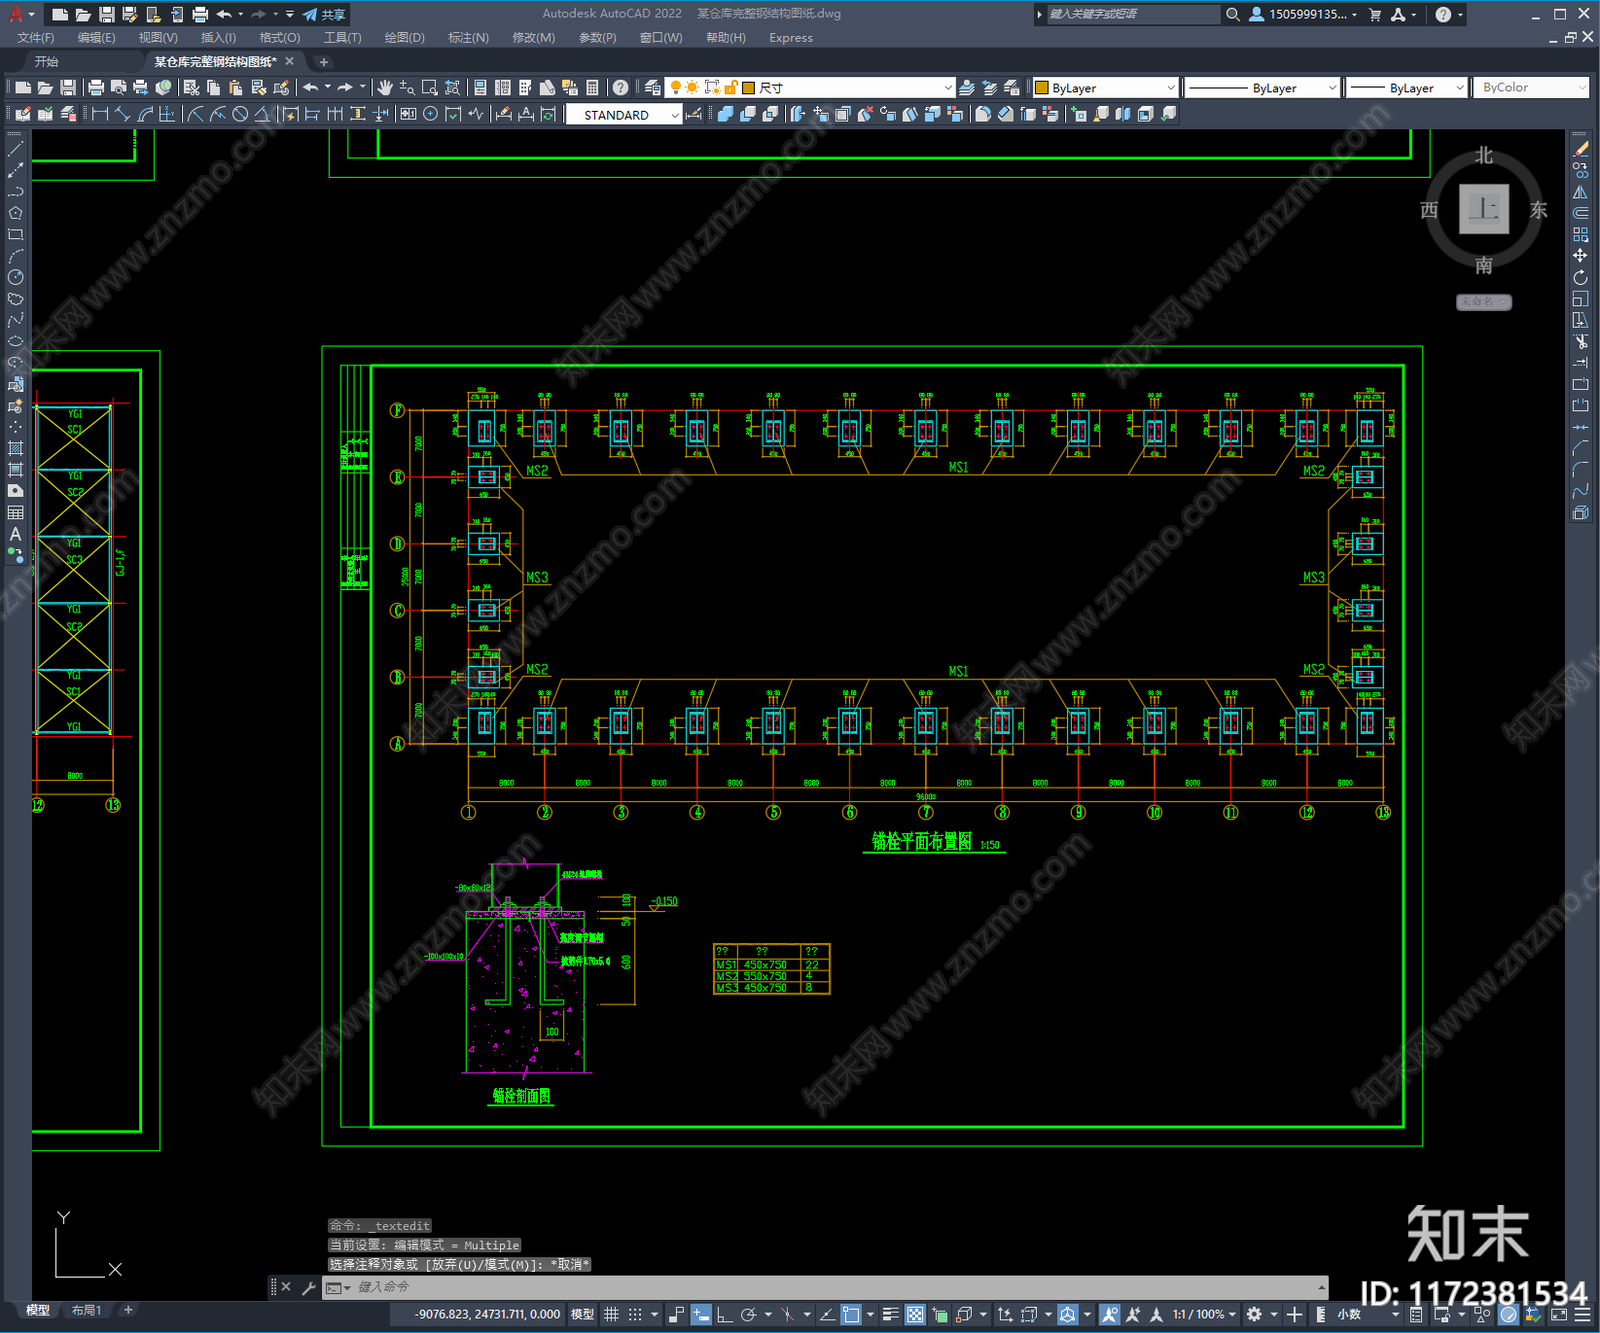Screen dimensions: 1600x1333
Task: Open Layer Properties Manager icon
Action: point(652,88)
